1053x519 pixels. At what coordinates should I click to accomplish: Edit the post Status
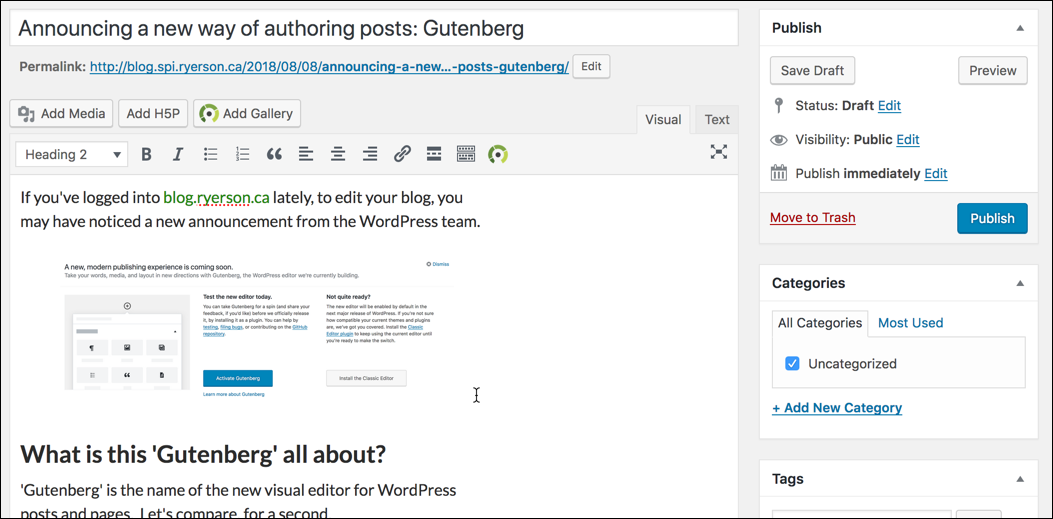889,105
